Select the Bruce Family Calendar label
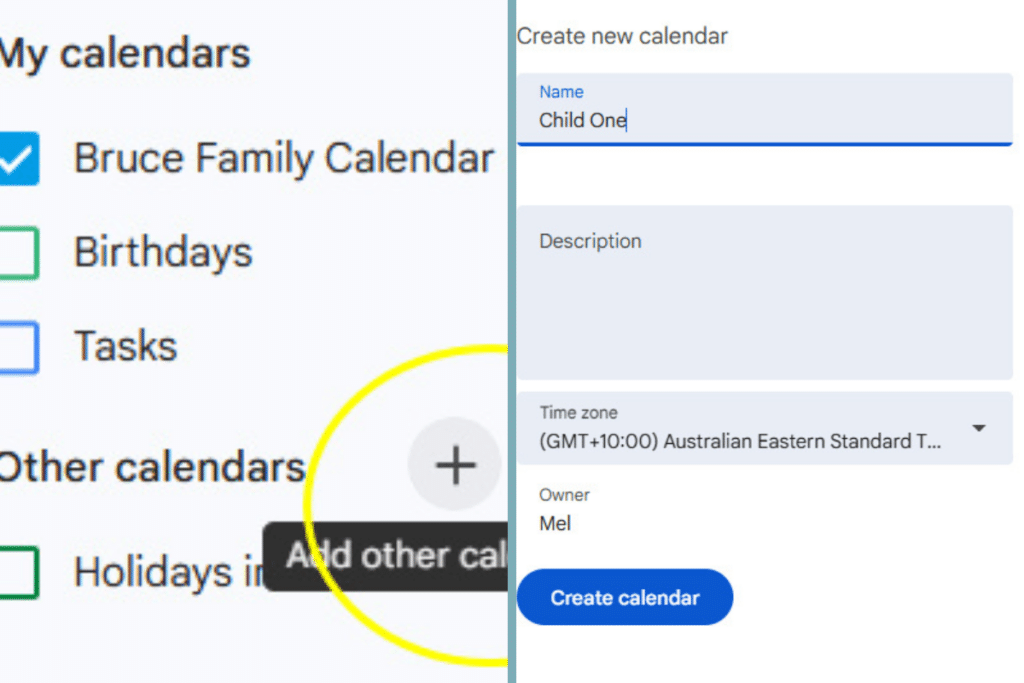1024x683 pixels. click(283, 158)
